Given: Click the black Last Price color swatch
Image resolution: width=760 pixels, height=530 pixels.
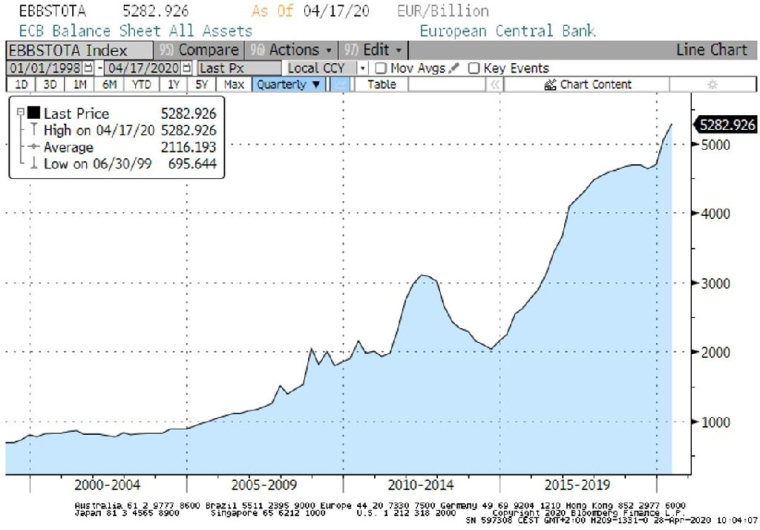Looking at the screenshot, I should click(33, 114).
